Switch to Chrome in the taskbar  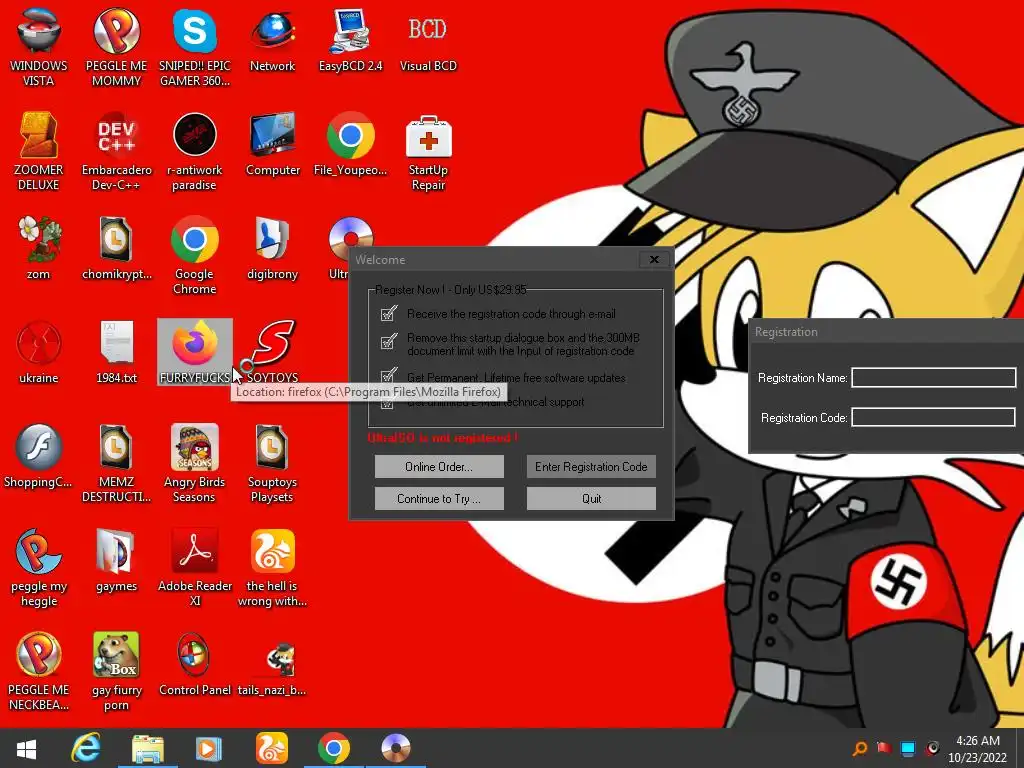pyautogui.click(x=334, y=748)
